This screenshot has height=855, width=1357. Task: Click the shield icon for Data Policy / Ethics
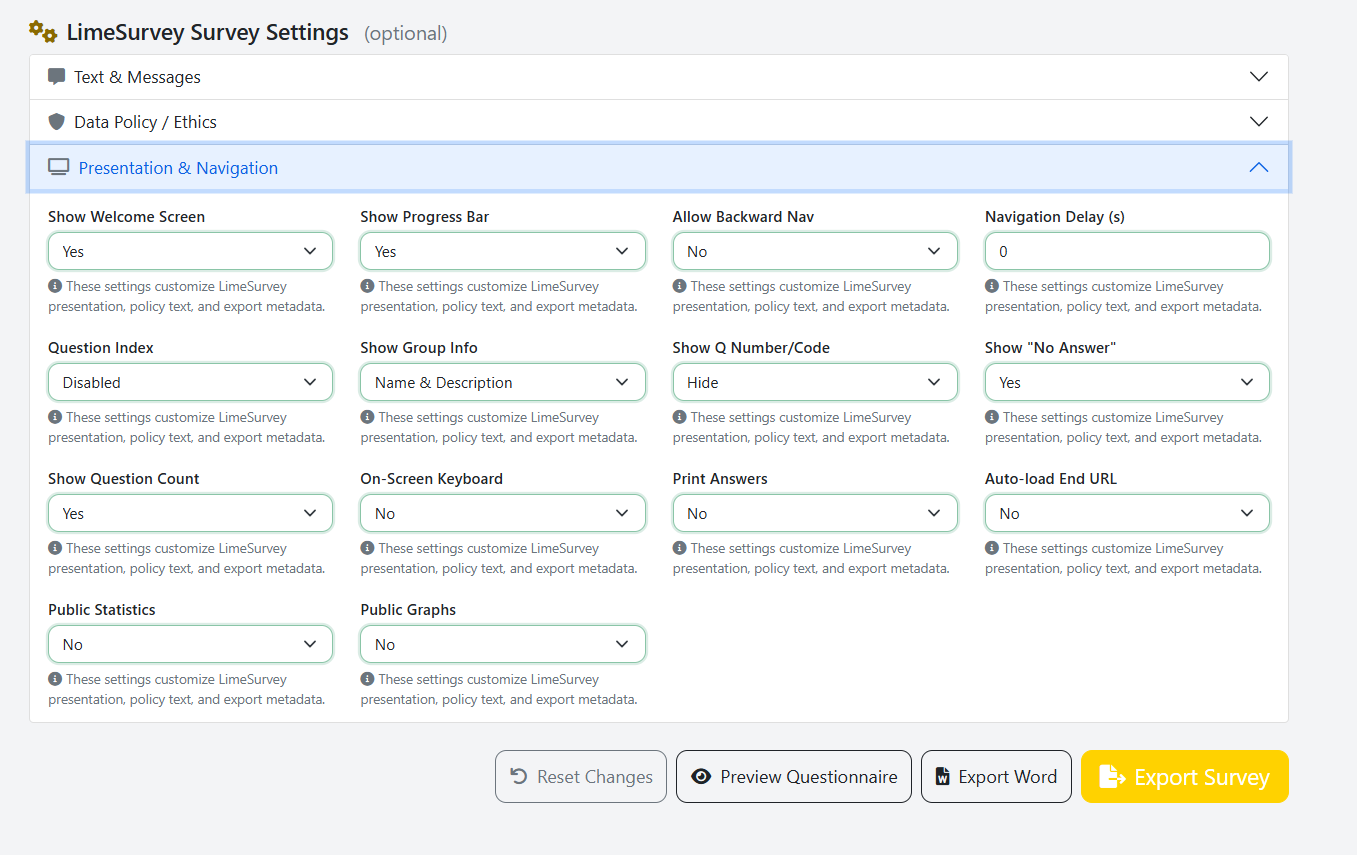tap(57, 122)
